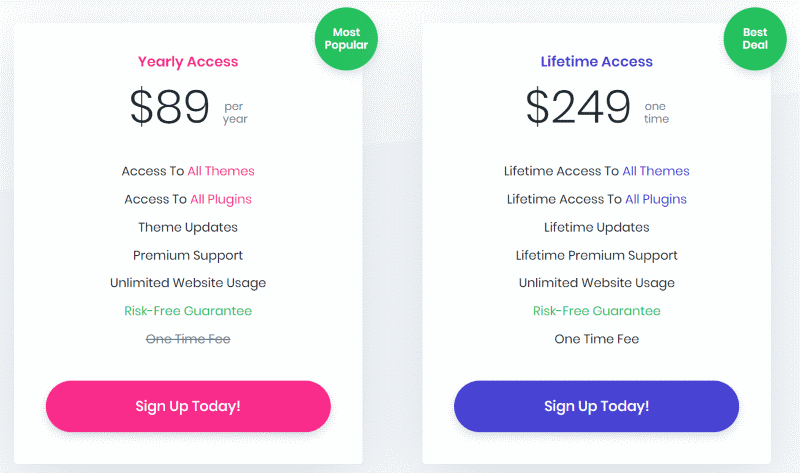Click Risk-Free Guarantee under Lifetime Access
Screen dimensions: 800x473
tap(596, 311)
